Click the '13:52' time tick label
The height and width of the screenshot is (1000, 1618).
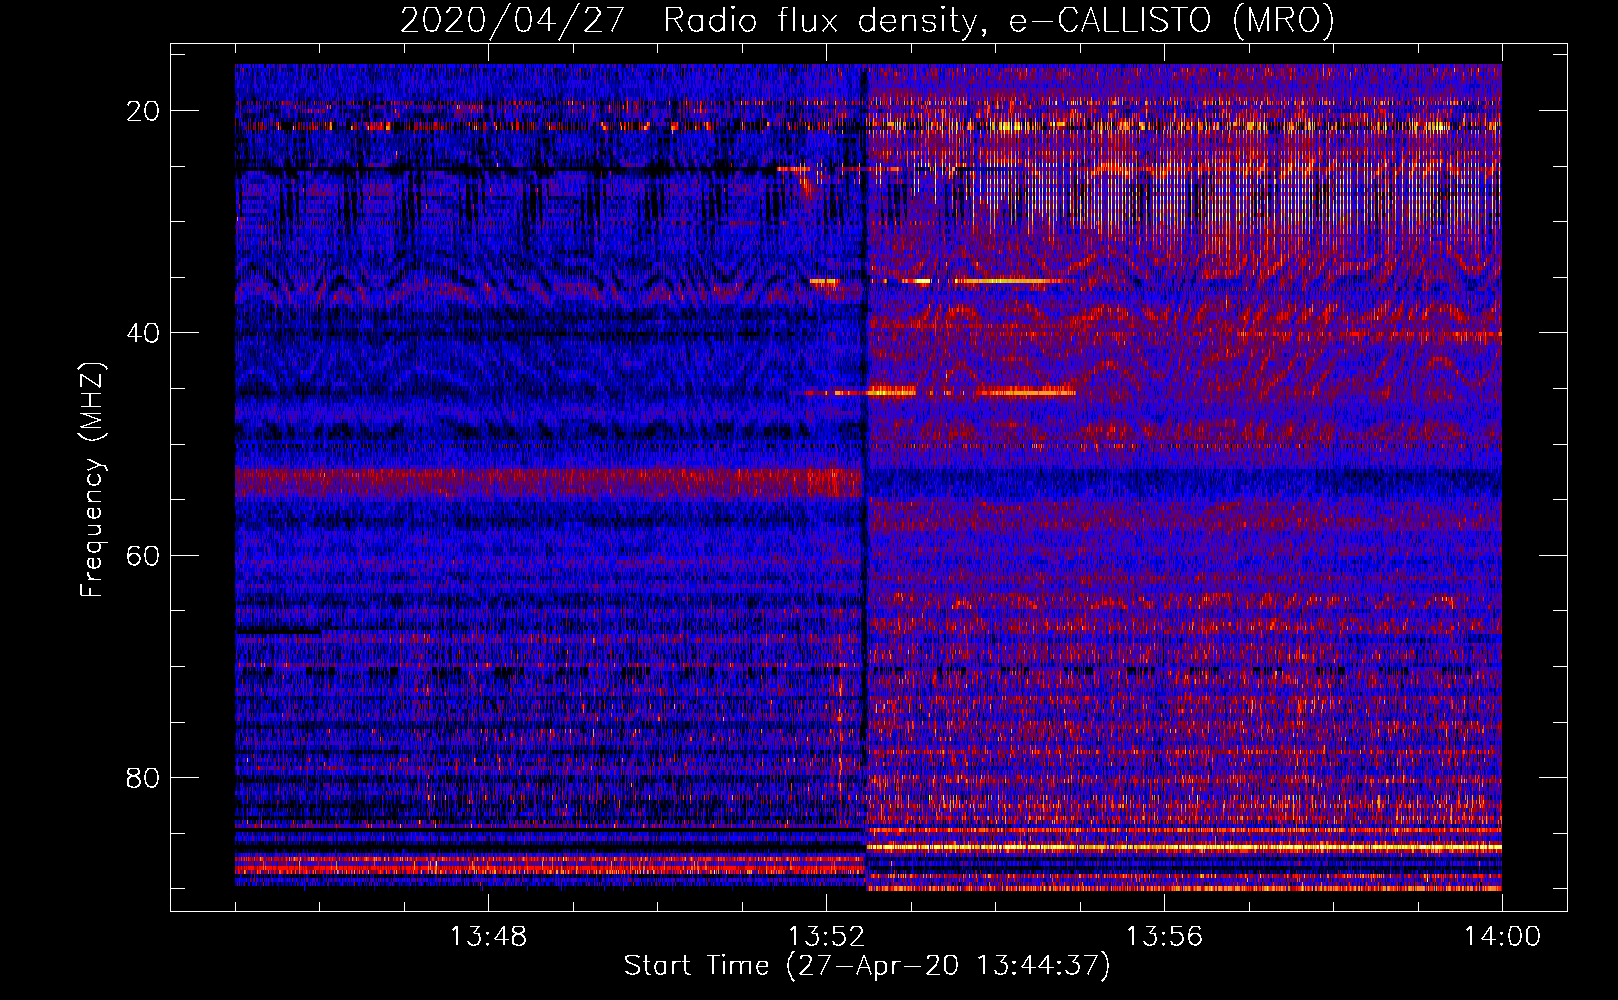pyautogui.click(x=826, y=937)
